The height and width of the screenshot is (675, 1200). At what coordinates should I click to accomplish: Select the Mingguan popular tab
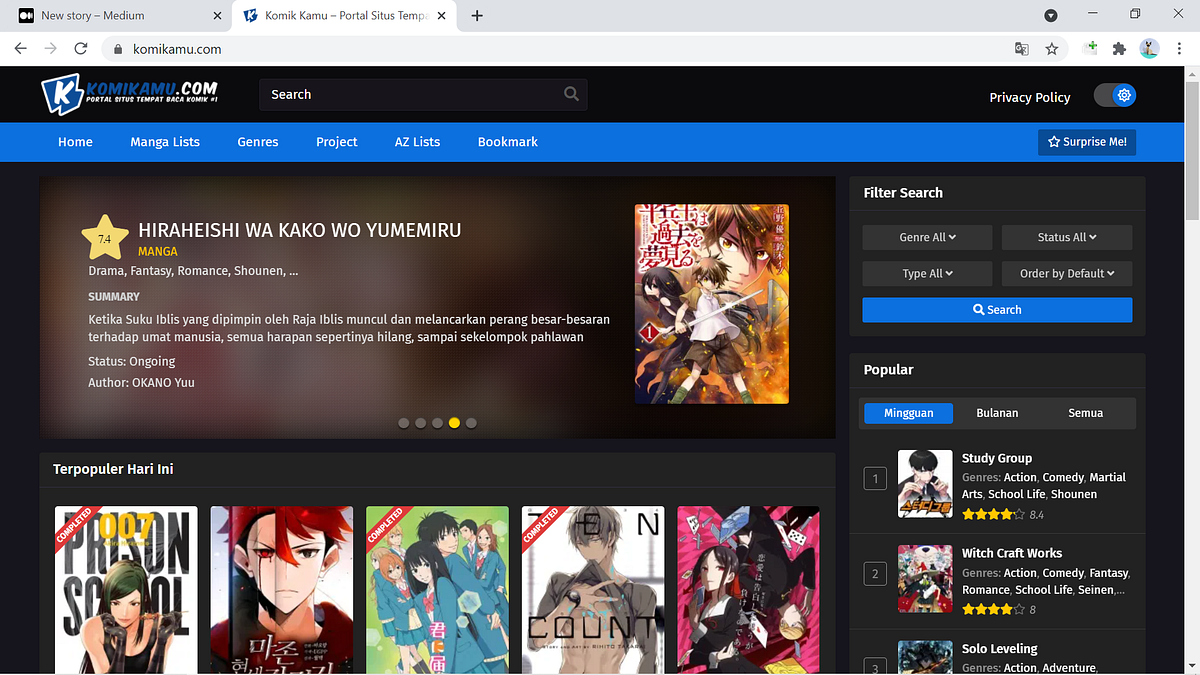pos(908,412)
